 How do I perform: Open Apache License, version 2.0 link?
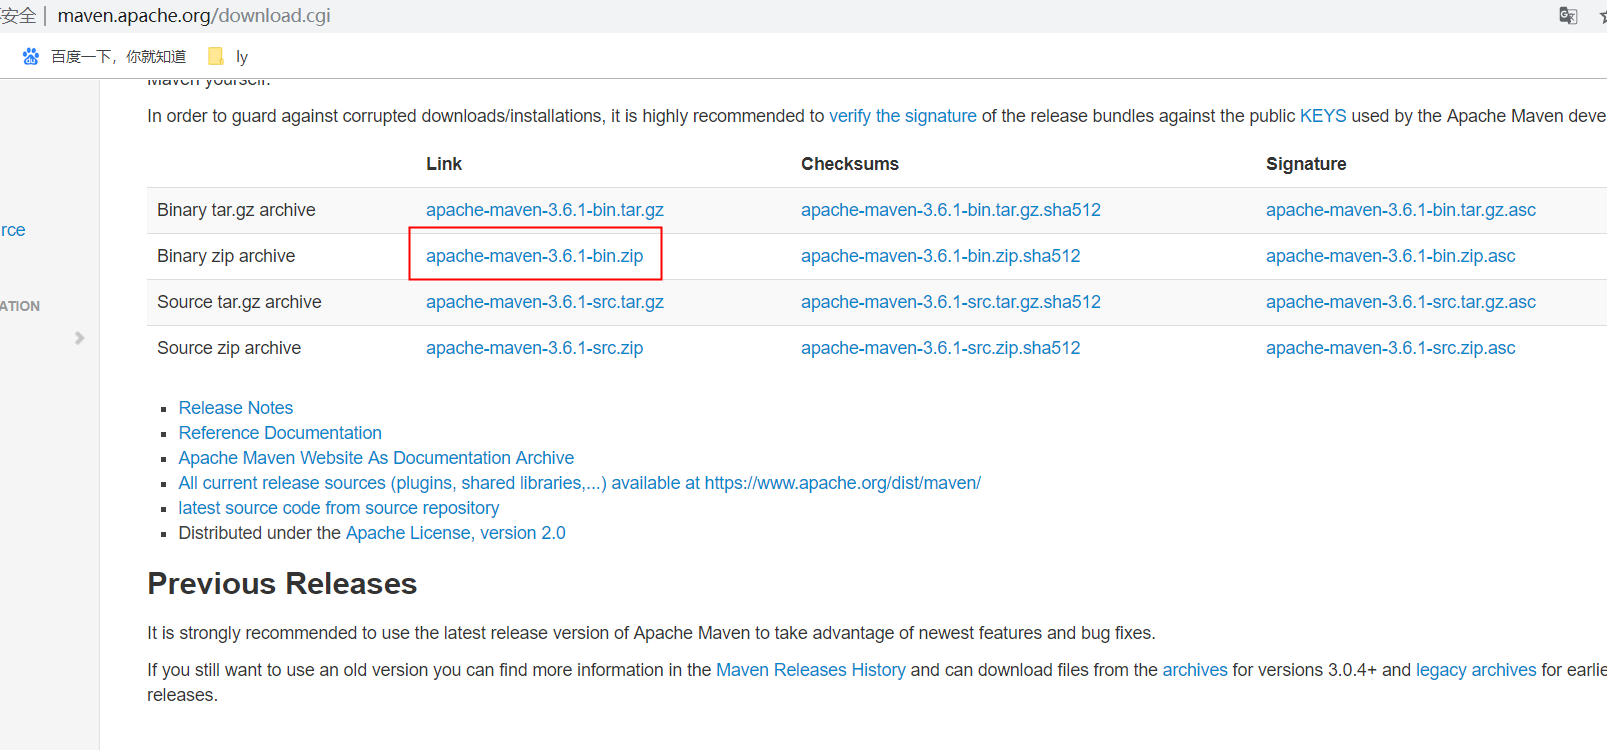(455, 533)
